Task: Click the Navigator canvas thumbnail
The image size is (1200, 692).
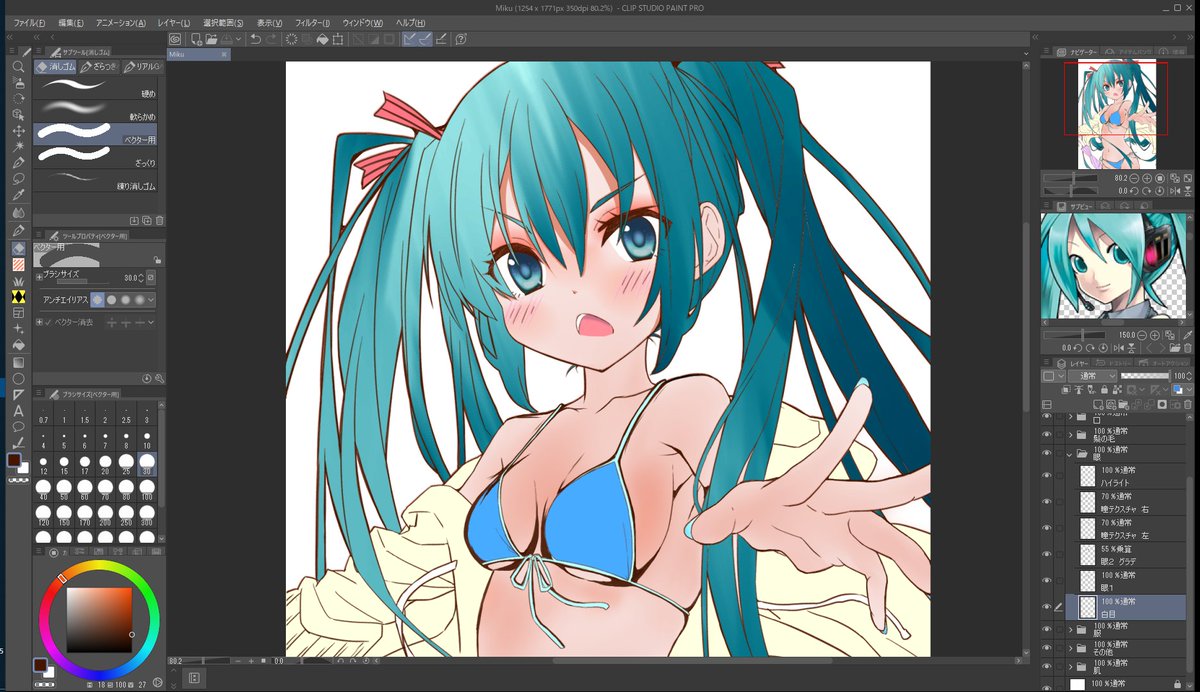Action: pyautogui.click(x=1117, y=115)
